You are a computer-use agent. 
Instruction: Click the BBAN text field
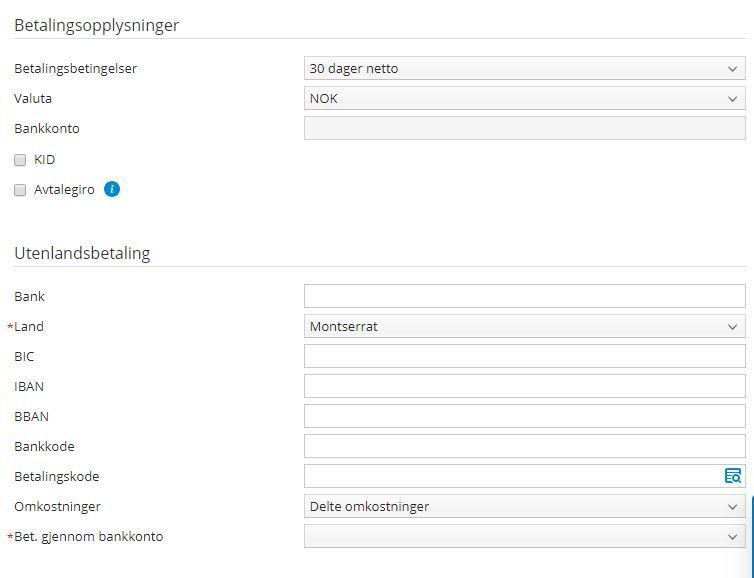click(525, 416)
